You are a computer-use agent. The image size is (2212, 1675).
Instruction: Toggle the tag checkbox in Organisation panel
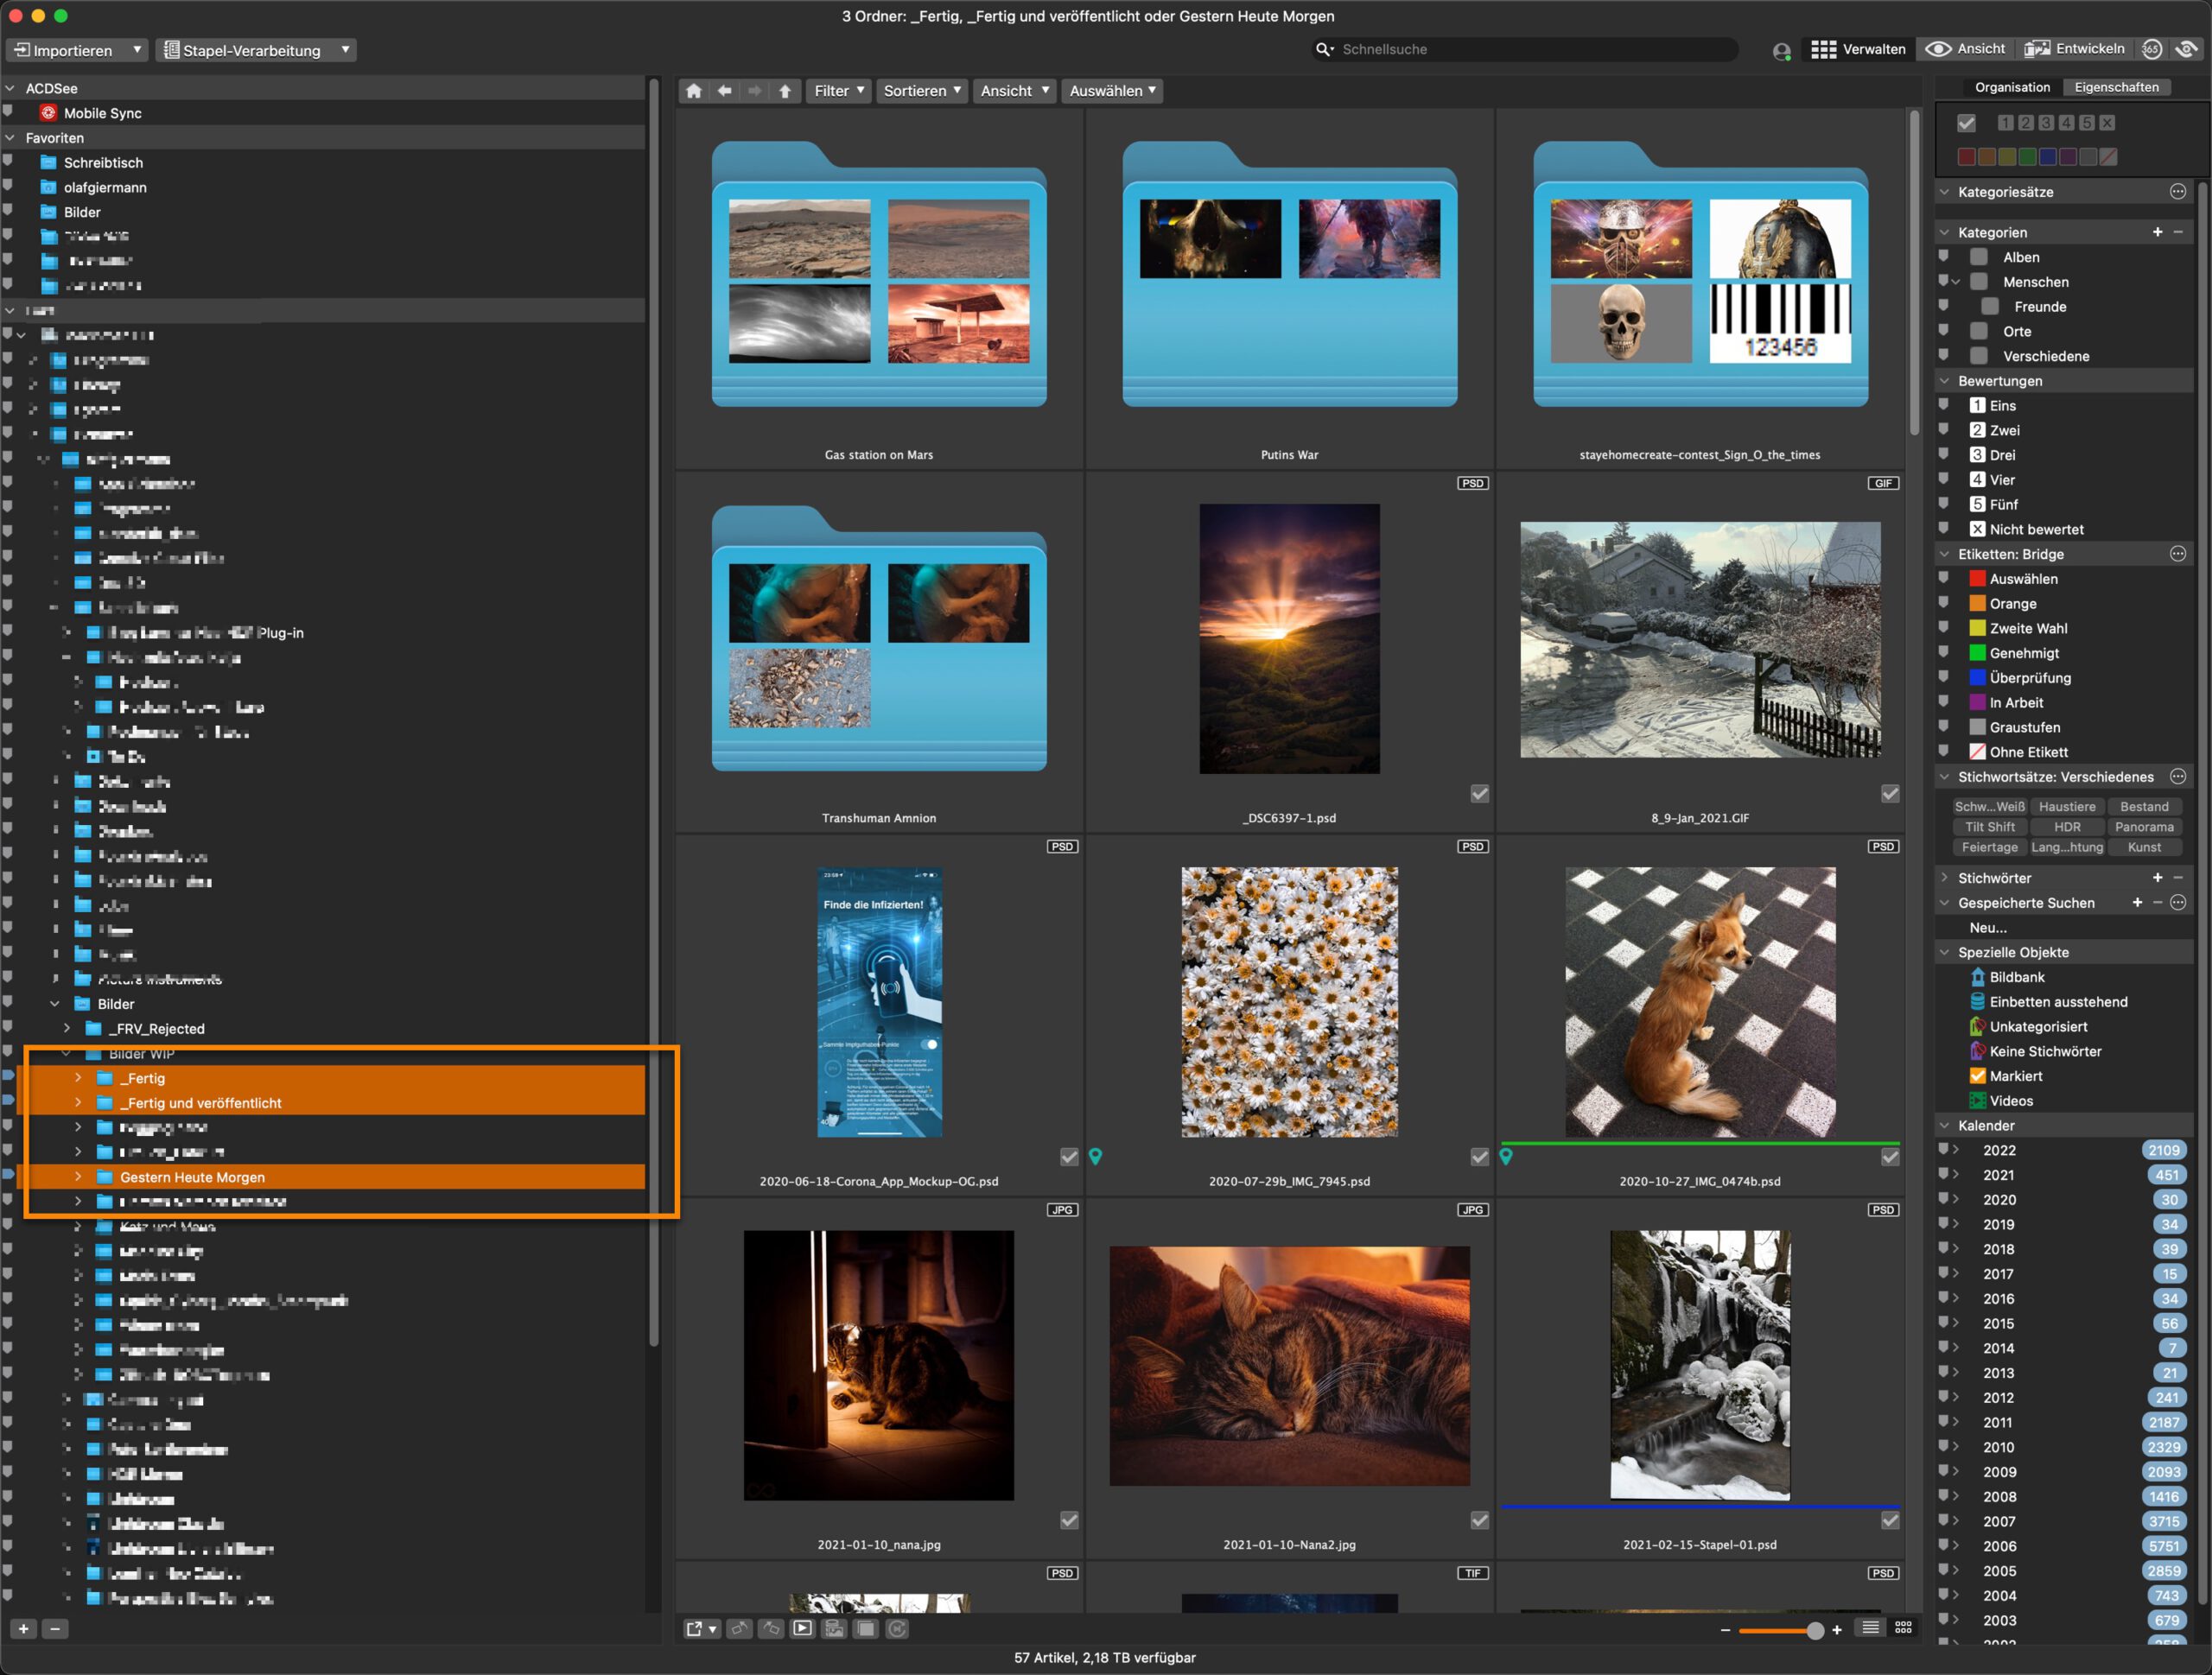[1966, 123]
